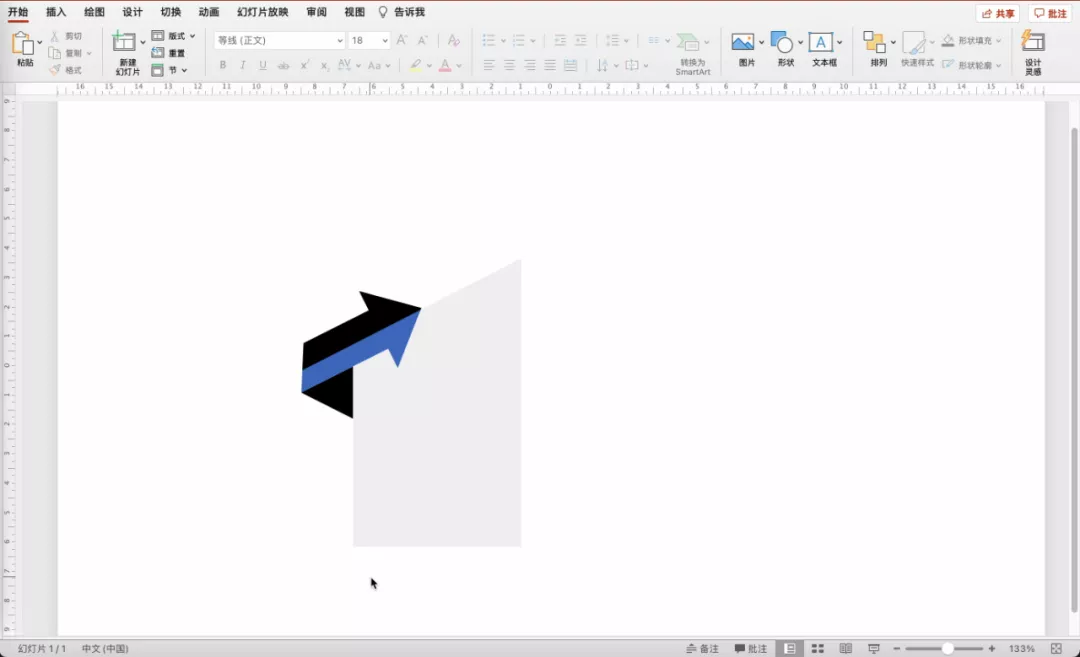Toggle italic formatting
The height and width of the screenshot is (657, 1080).
pyautogui.click(x=242, y=65)
